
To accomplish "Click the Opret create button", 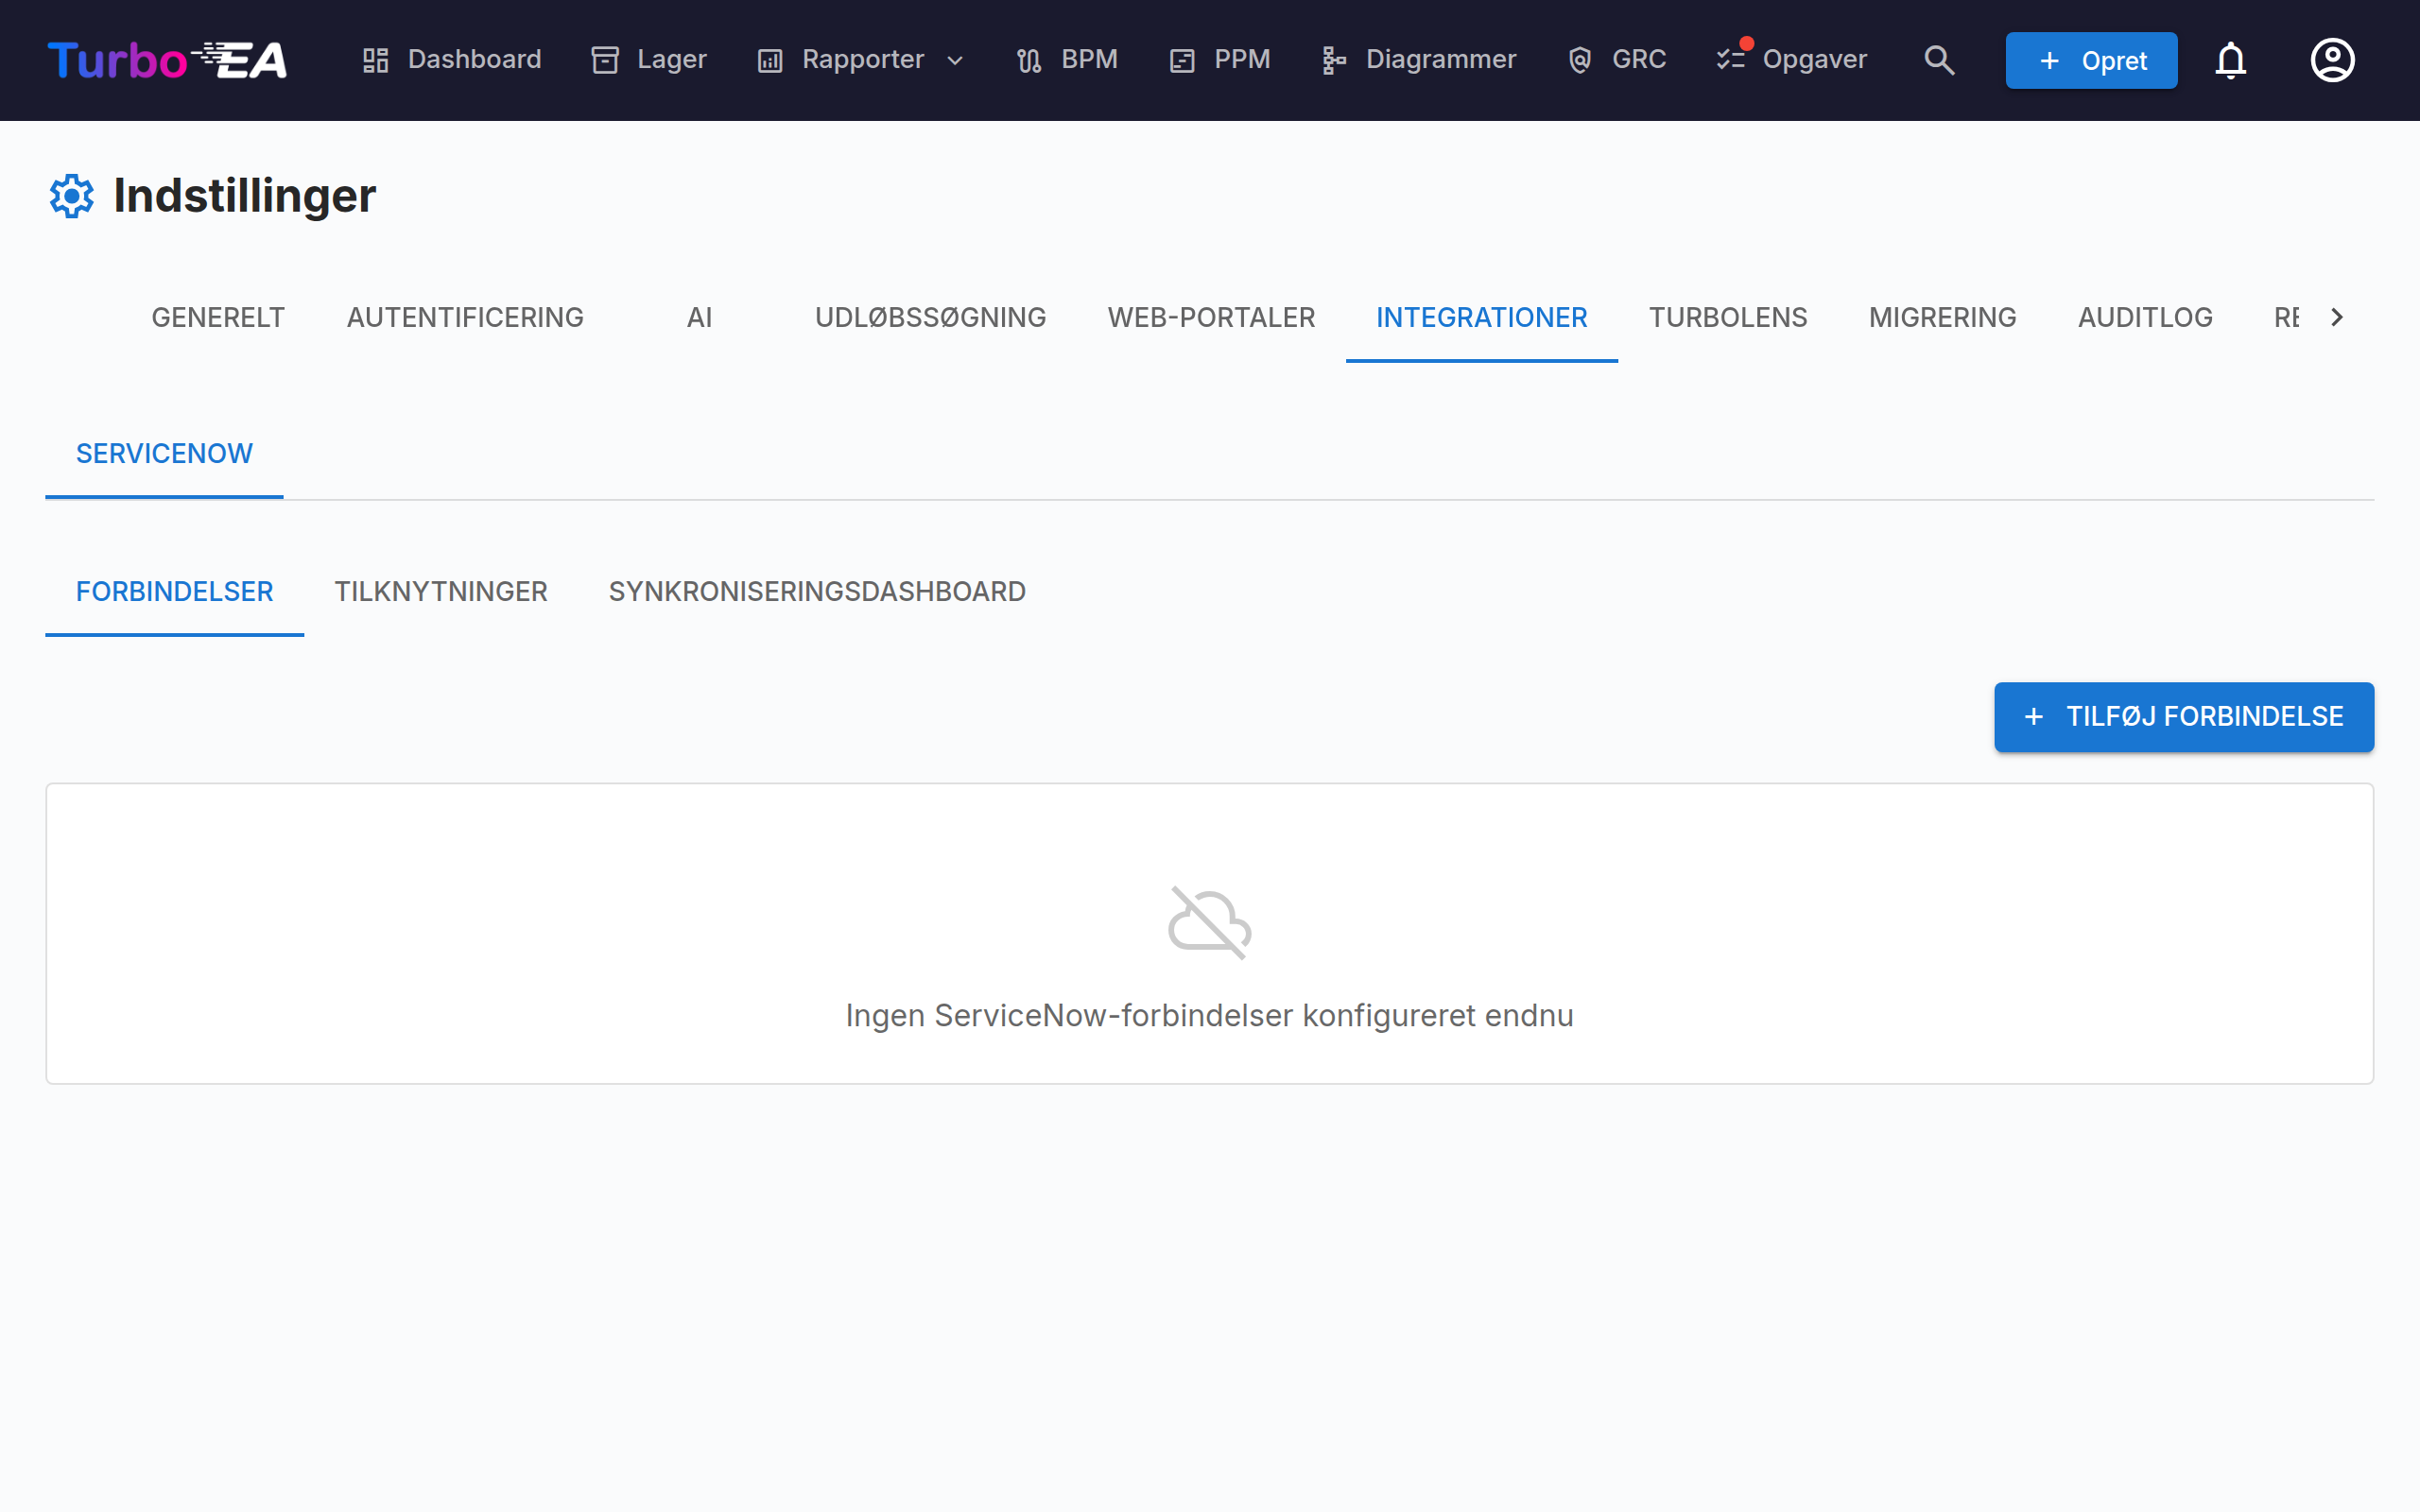I will pos(2091,60).
